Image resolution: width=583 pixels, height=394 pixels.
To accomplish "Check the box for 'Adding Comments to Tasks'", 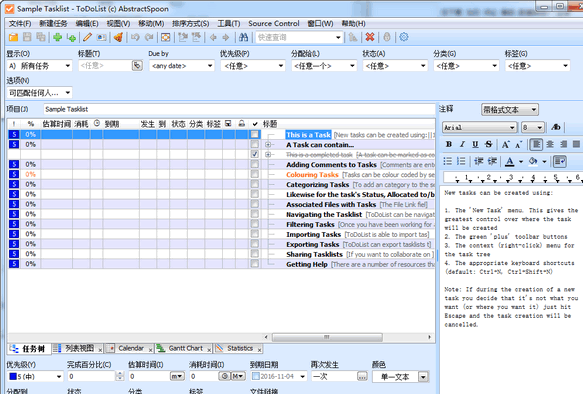I will click(254, 164).
